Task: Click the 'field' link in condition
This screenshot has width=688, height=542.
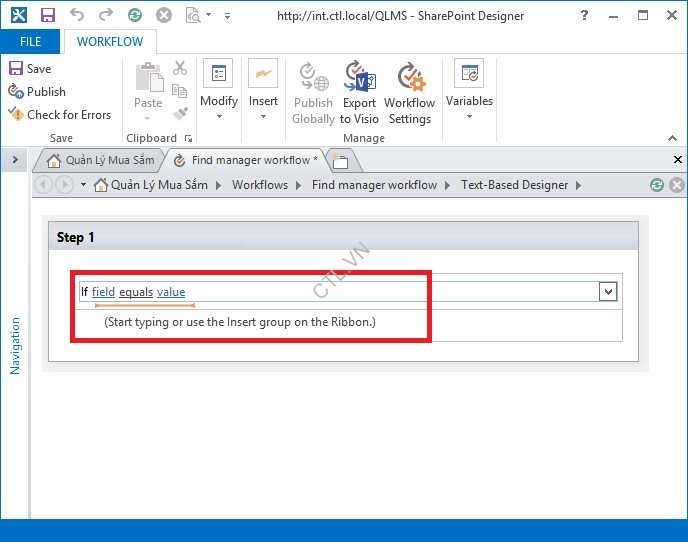Action: click(103, 292)
